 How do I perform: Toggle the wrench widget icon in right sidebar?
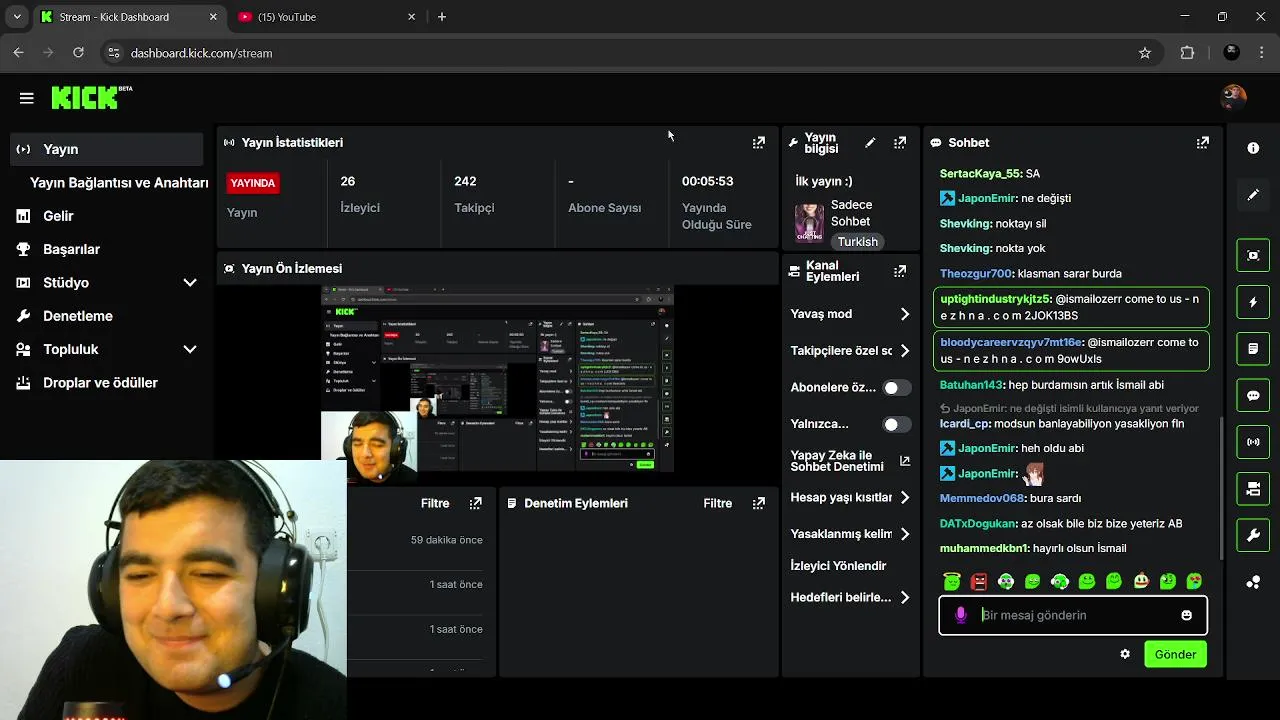[x=1253, y=535]
